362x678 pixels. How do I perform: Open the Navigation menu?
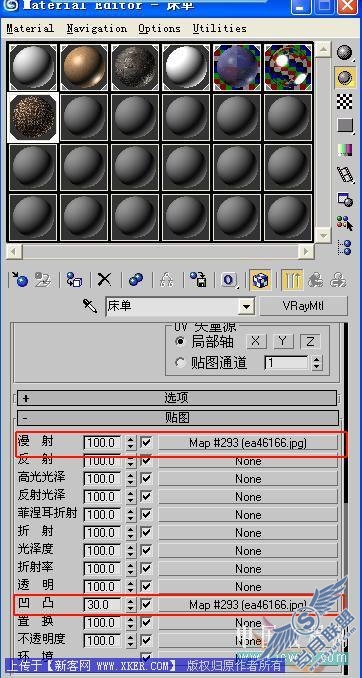[97, 29]
